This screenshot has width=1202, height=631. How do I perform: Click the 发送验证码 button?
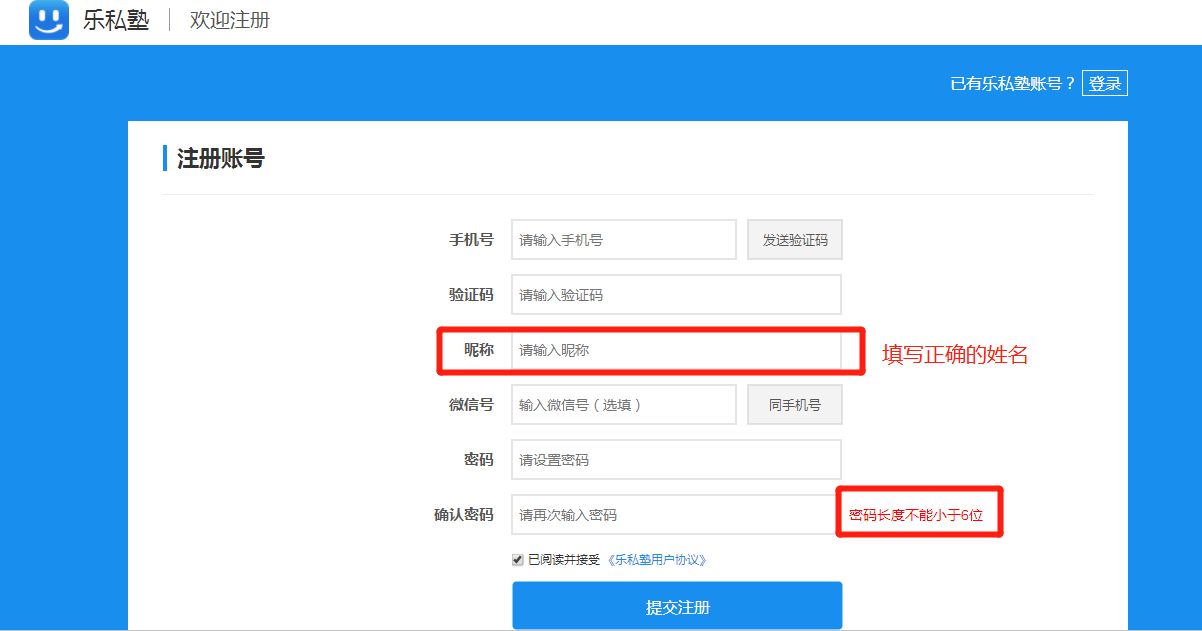point(795,240)
